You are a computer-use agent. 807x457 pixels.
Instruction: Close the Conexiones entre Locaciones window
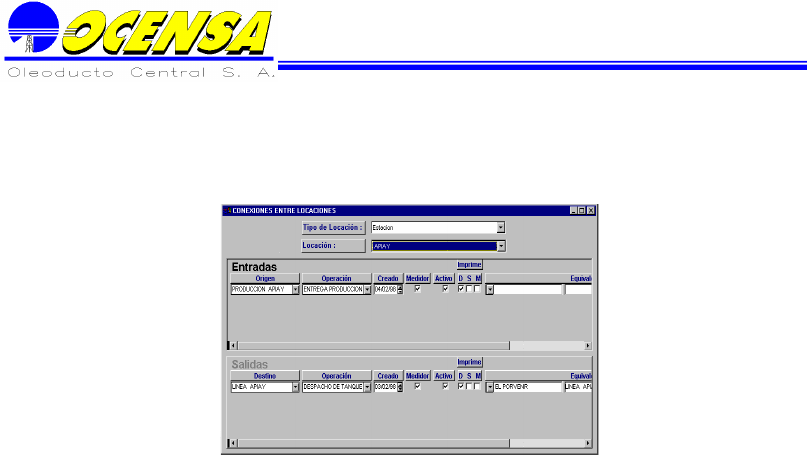coord(591,210)
